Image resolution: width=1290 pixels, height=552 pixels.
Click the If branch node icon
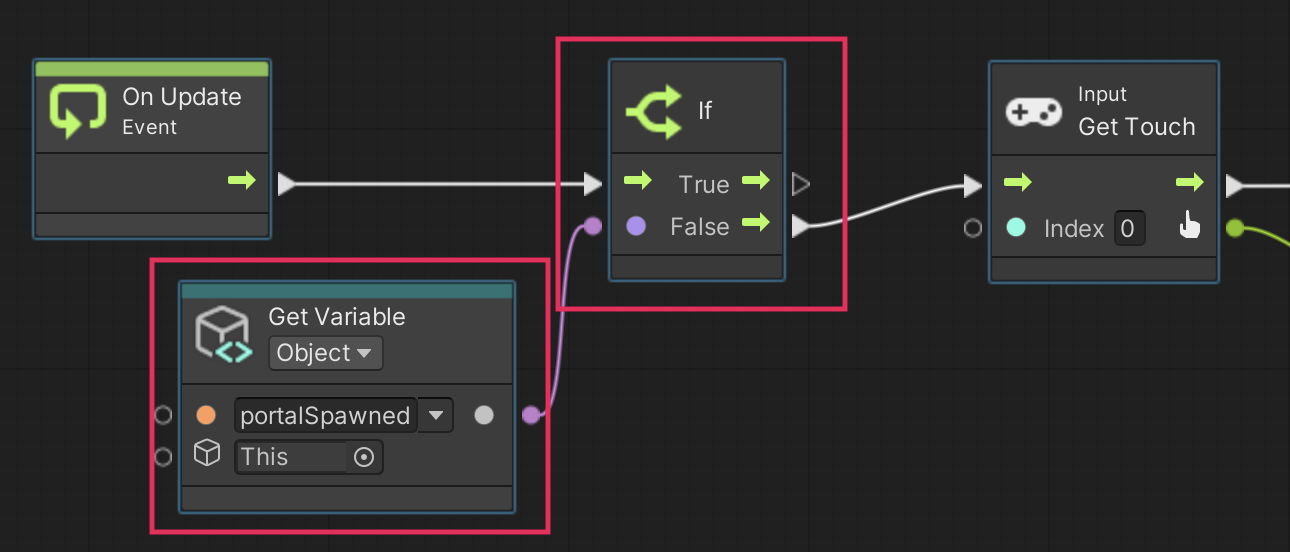click(x=653, y=110)
